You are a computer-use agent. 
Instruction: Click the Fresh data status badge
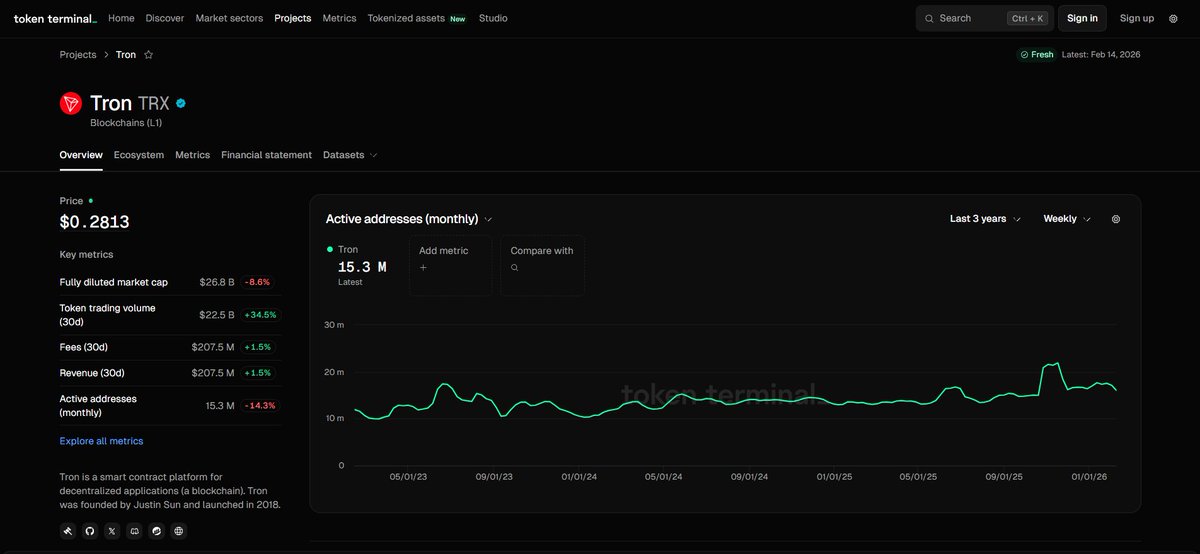coord(1037,55)
